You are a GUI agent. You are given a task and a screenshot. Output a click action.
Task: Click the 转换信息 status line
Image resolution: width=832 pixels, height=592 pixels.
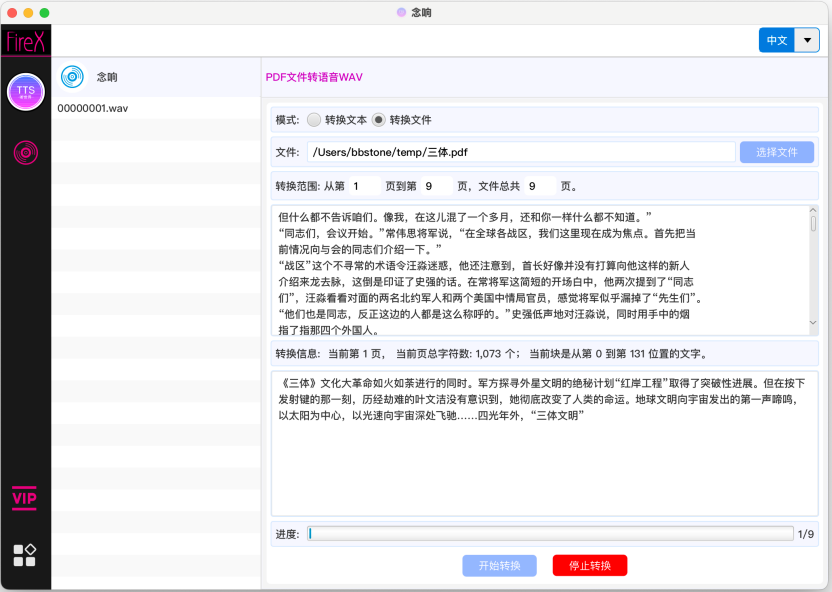[544, 354]
